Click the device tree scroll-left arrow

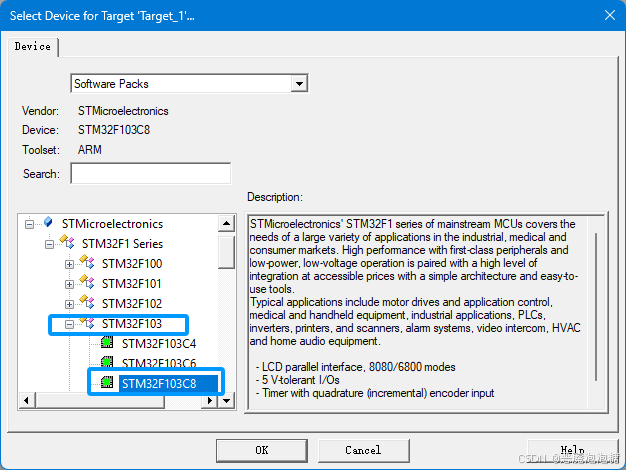(27, 400)
